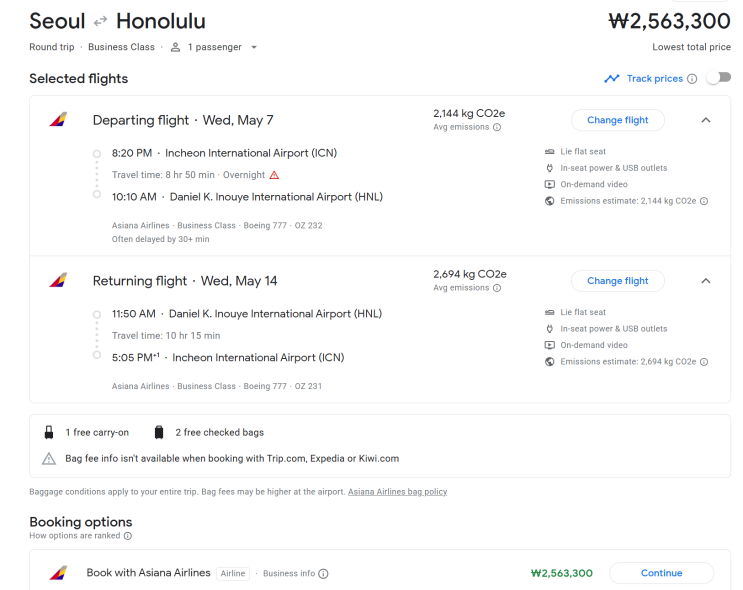
Task: Click the Business info icon
Action: (323, 574)
